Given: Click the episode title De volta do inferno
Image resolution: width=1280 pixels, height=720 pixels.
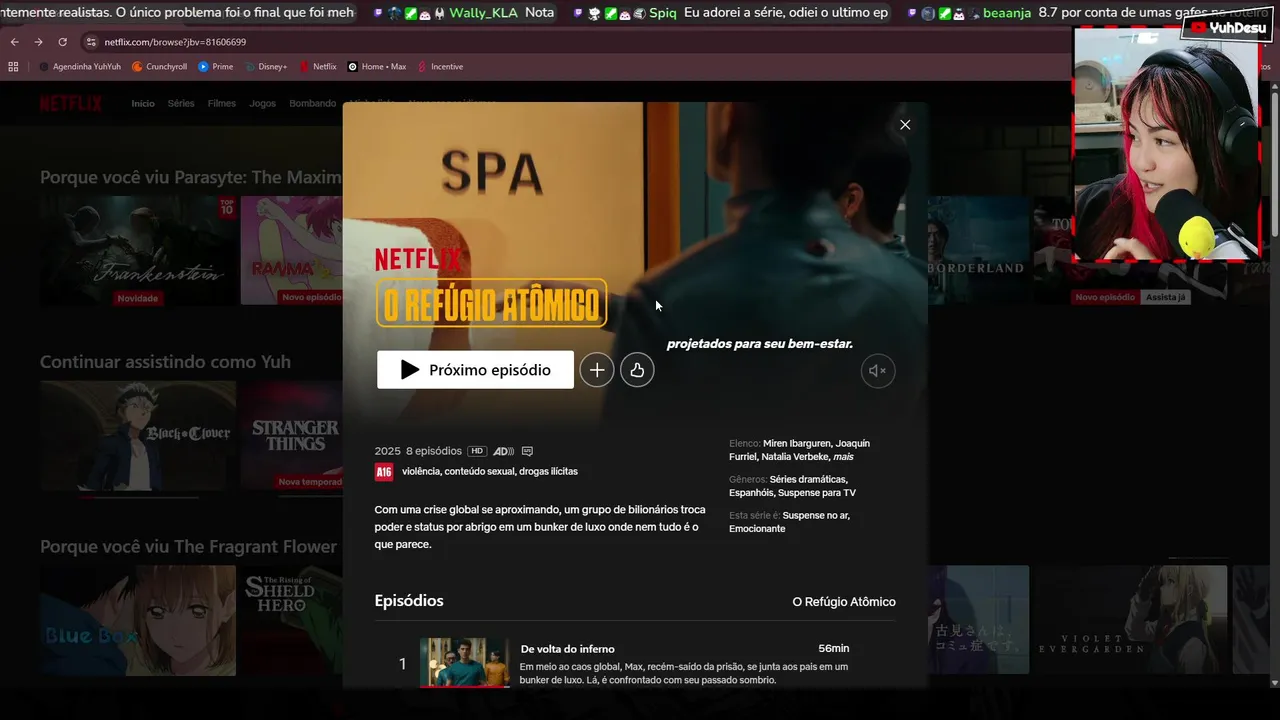Looking at the screenshot, I should coord(567,649).
